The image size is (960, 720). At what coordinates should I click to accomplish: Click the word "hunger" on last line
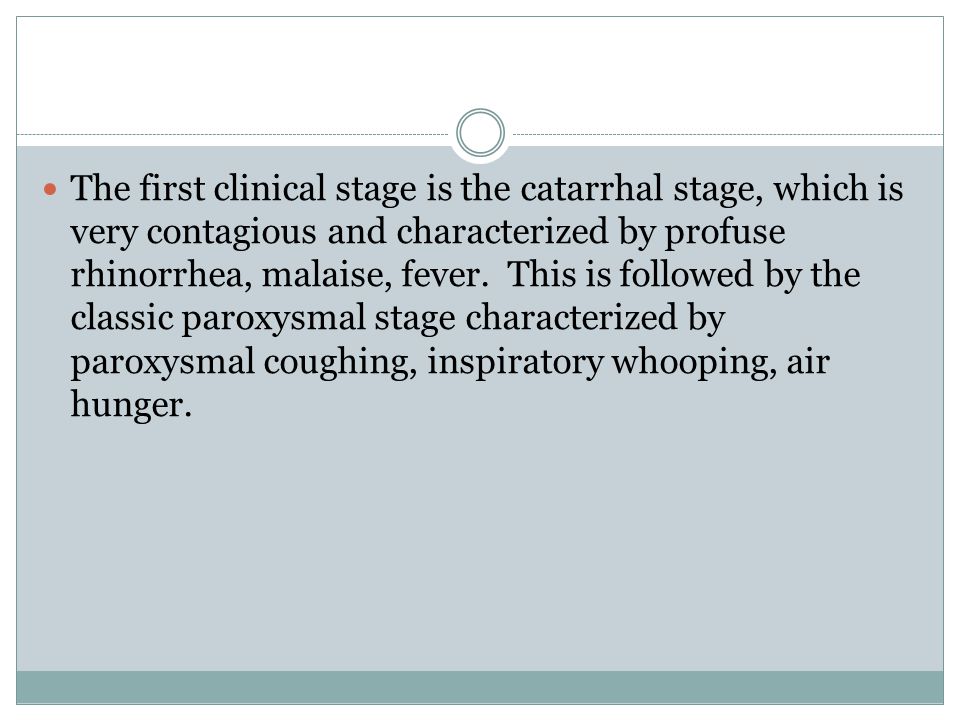131,405
